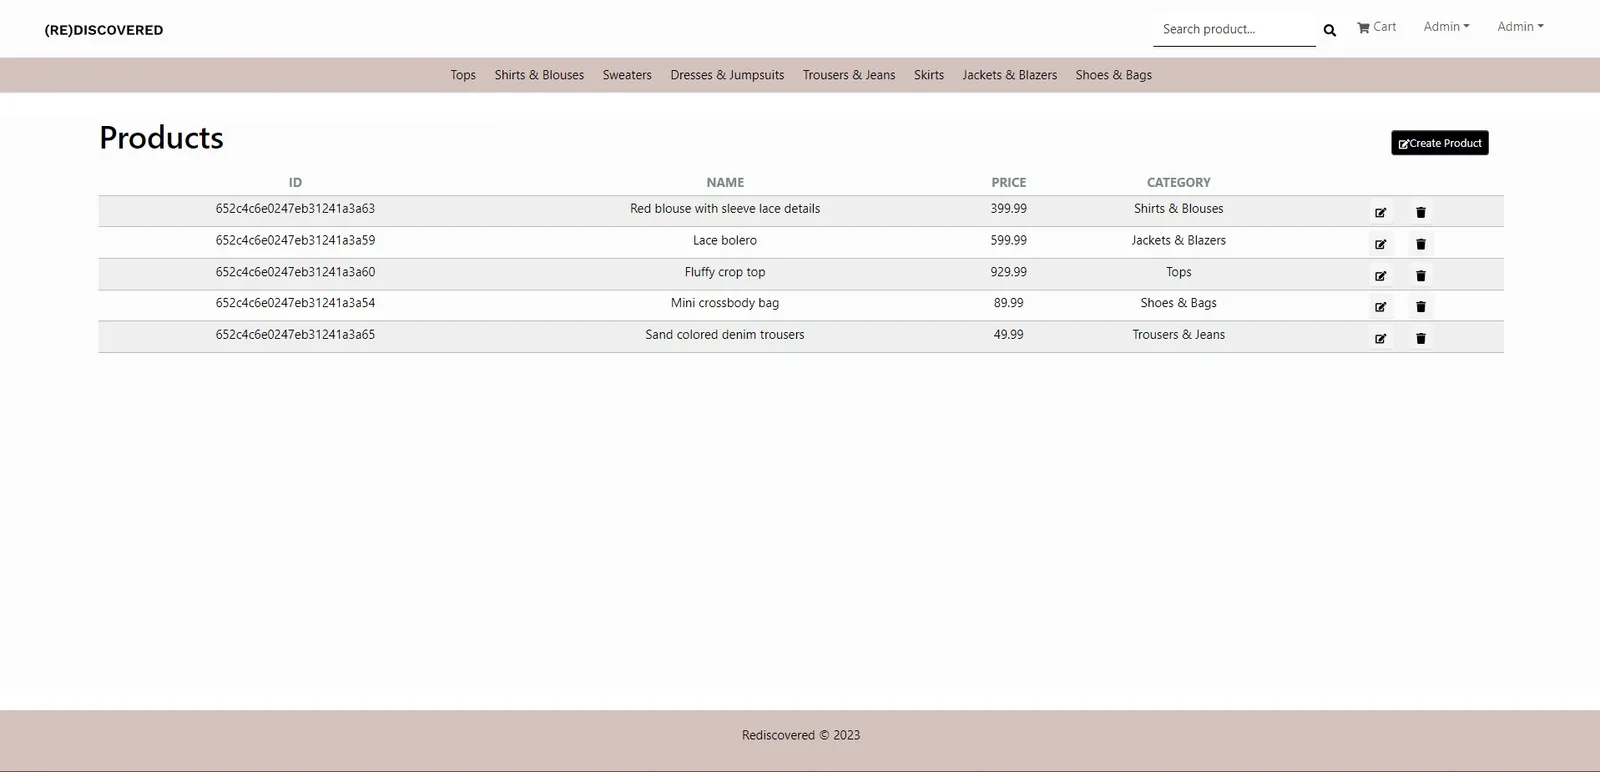Delete the Red blouse with sleeve lace details product
This screenshot has width=1600, height=772.
[x=1420, y=212]
